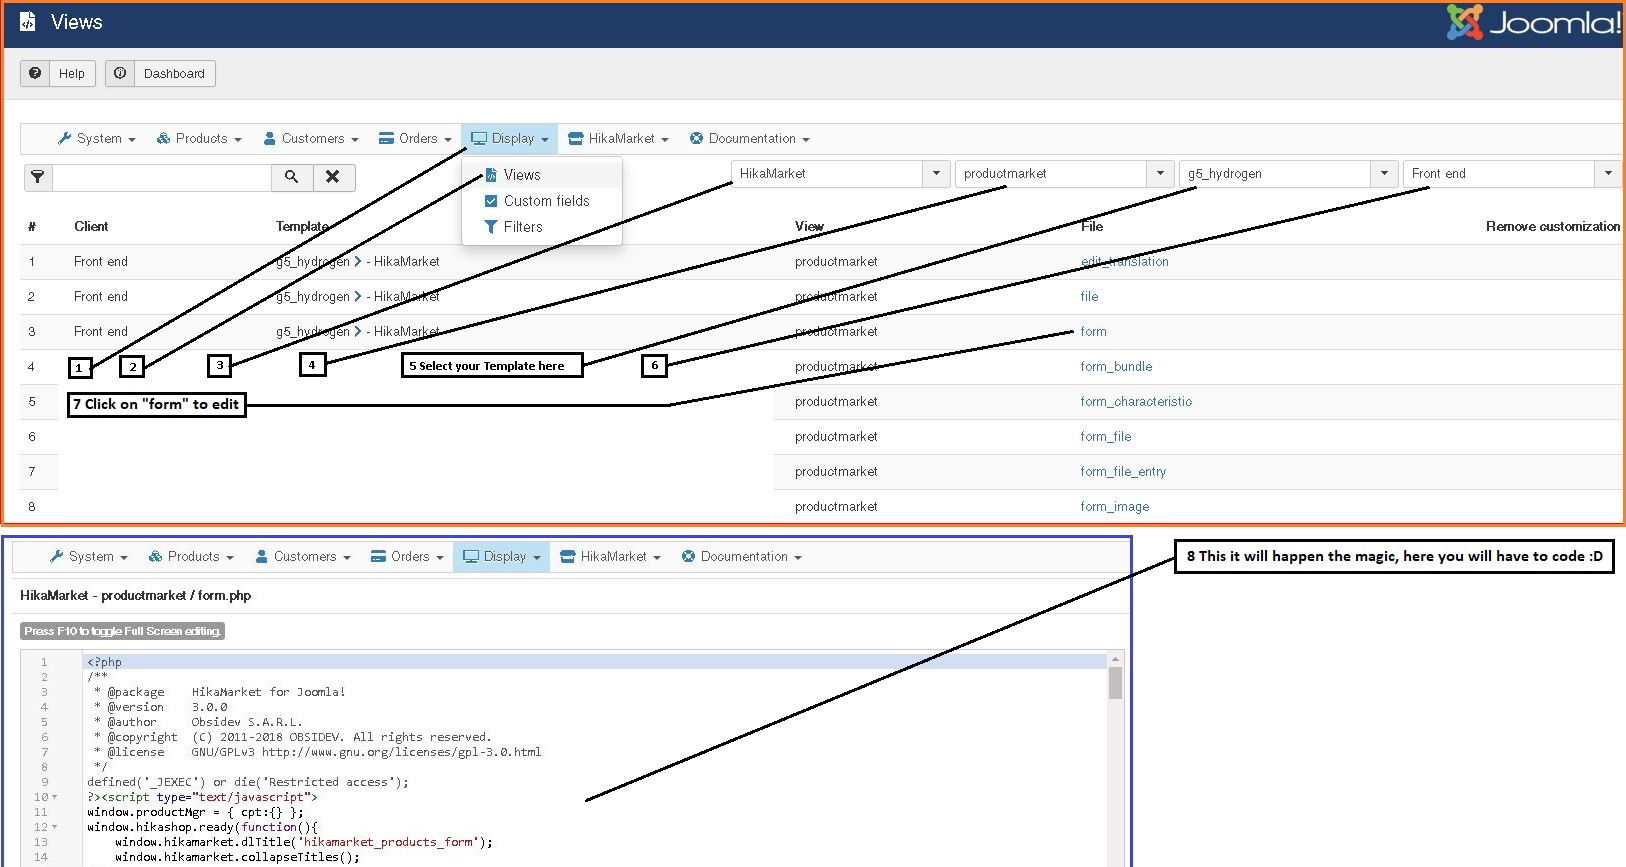Screen dimensions: 1626x867
Task: Click the "<?php" code line in the editor
Action: click(x=104, y=662)
